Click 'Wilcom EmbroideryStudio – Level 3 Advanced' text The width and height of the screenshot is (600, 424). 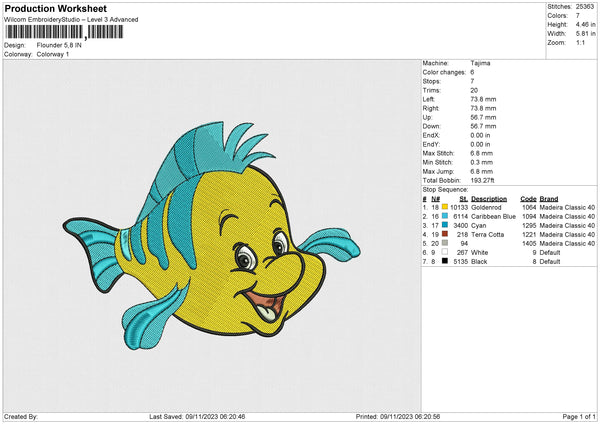pyautogui.click(x=71, y=20)
